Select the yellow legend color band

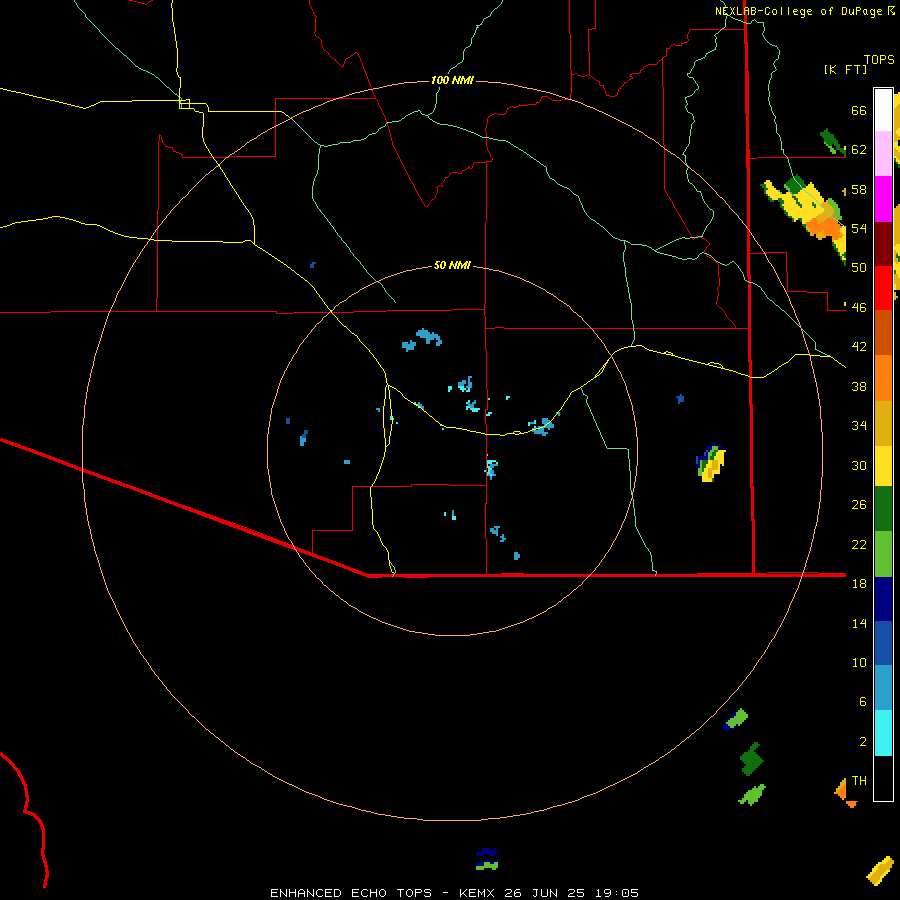point(883,466)
